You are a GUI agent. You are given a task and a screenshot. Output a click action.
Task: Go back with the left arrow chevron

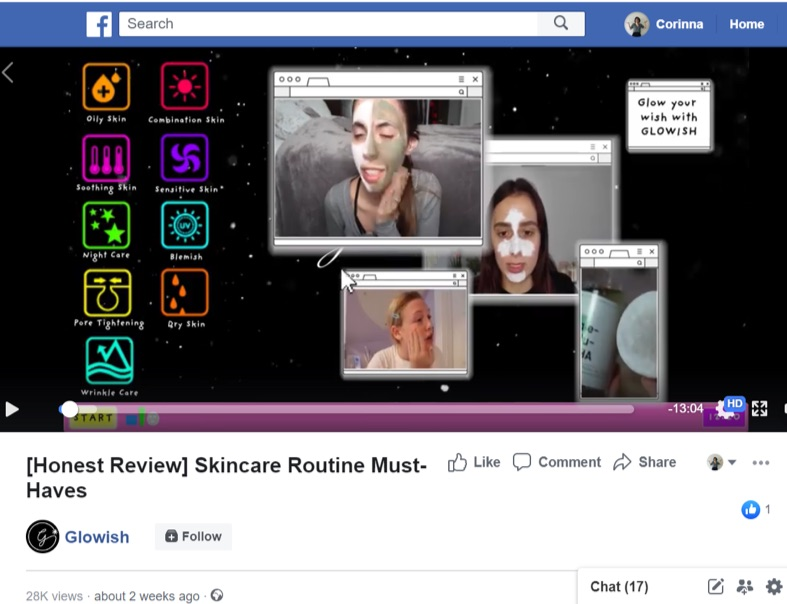8,73
